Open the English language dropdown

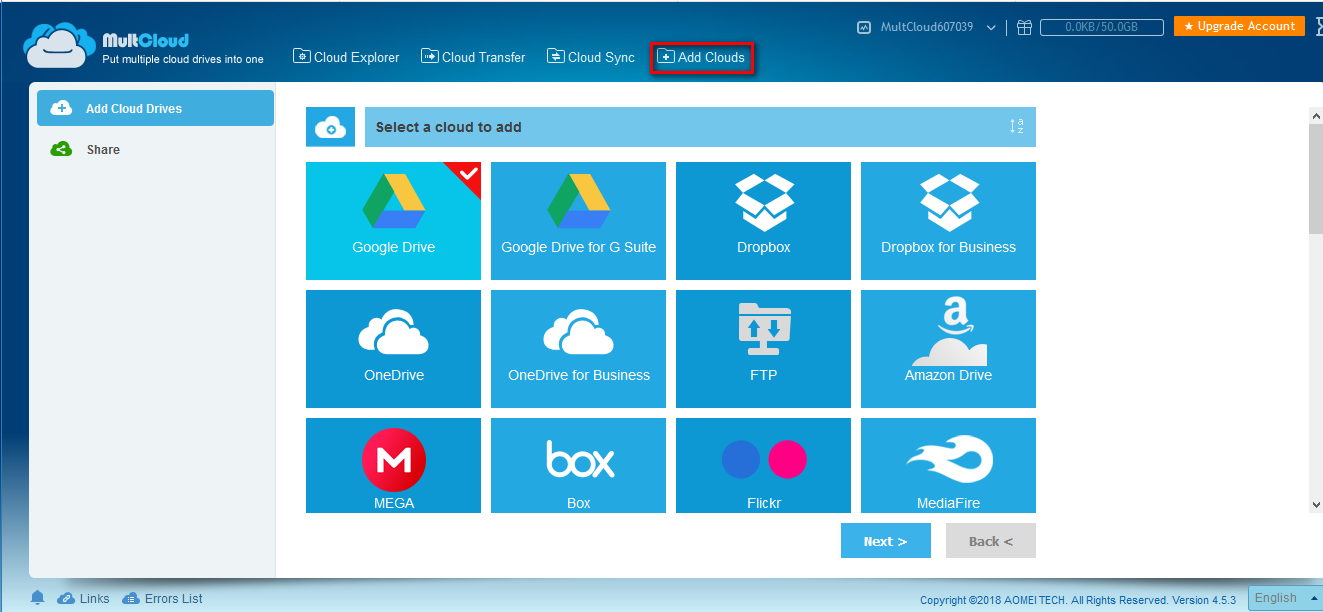pyautogui.click(x=1285, y=598)
